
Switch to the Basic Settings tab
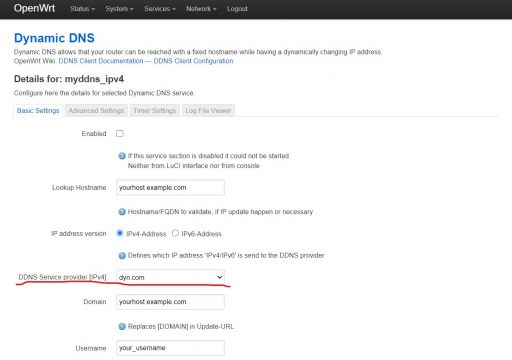pyautogui.click(x=38, y=111)
